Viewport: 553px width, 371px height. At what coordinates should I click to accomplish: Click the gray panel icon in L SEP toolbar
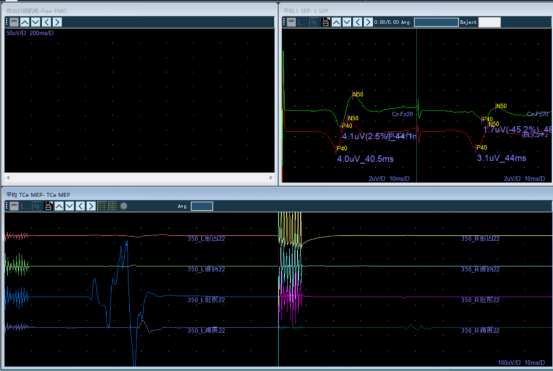pos(291,22)
